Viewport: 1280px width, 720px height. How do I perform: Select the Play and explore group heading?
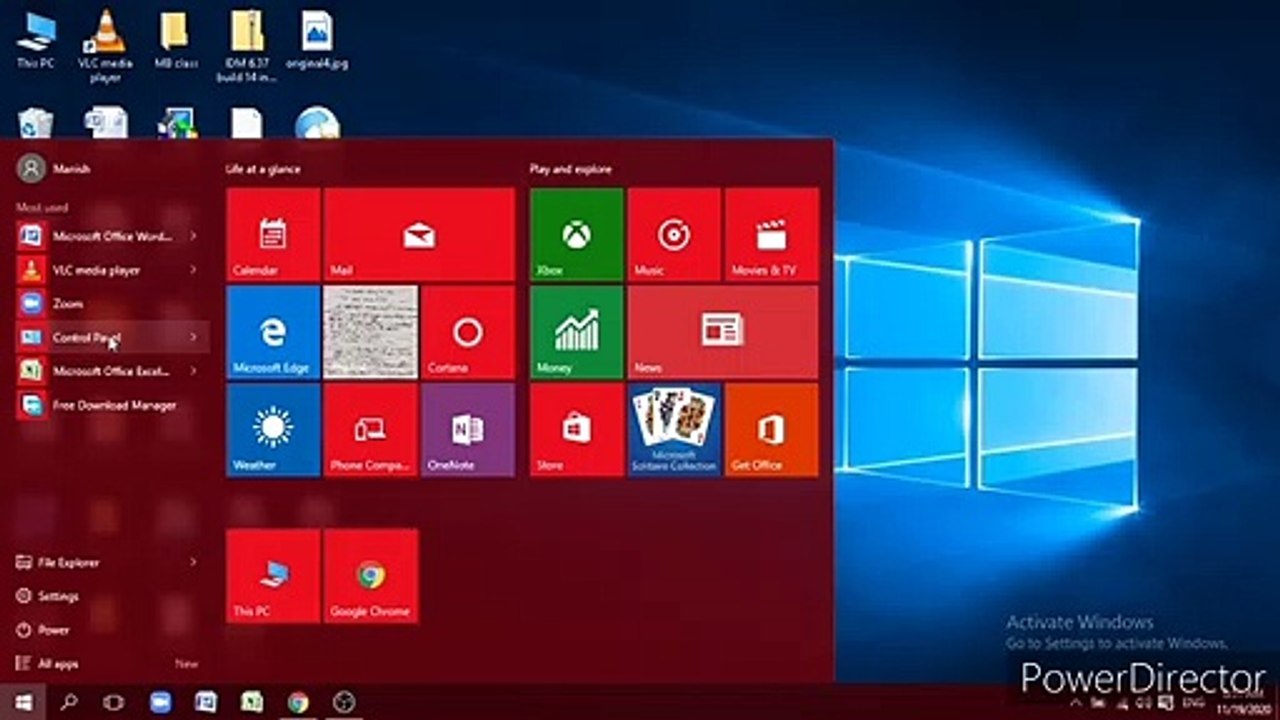[571, 169]
